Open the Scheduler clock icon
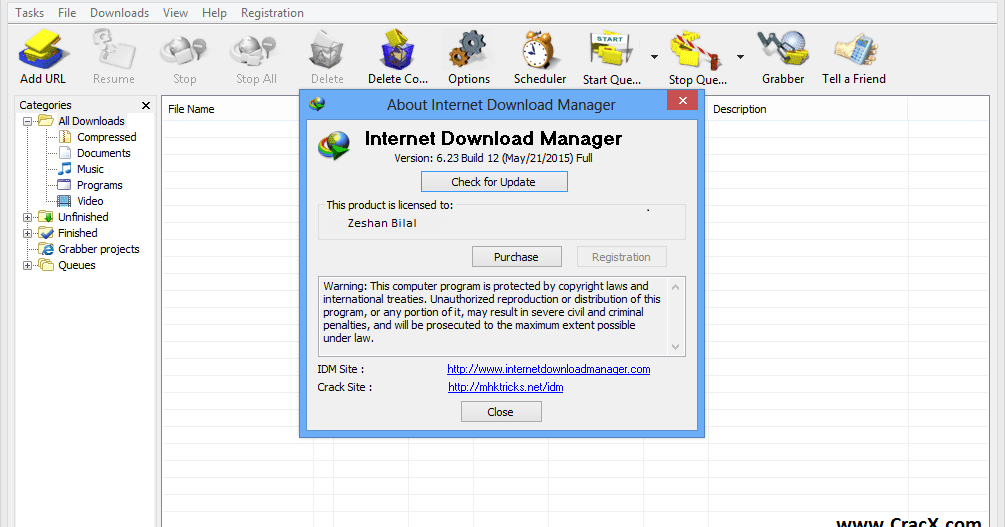The width and height of the screenshot is (1005, 527). [x=539, y=49]
